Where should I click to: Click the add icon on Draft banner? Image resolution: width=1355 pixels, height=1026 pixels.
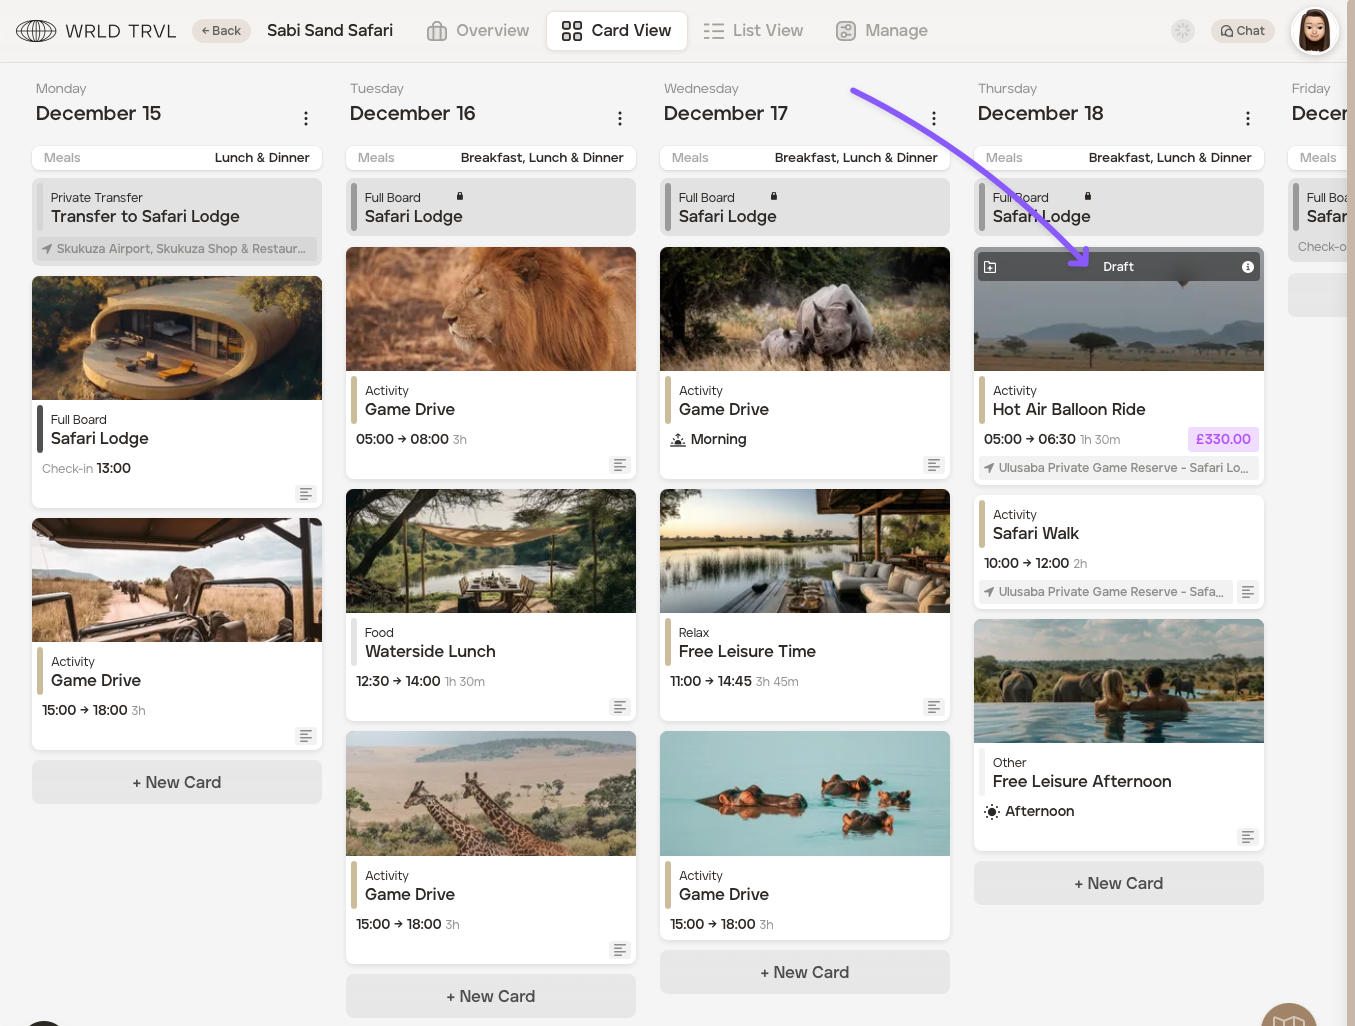(990, 267)
